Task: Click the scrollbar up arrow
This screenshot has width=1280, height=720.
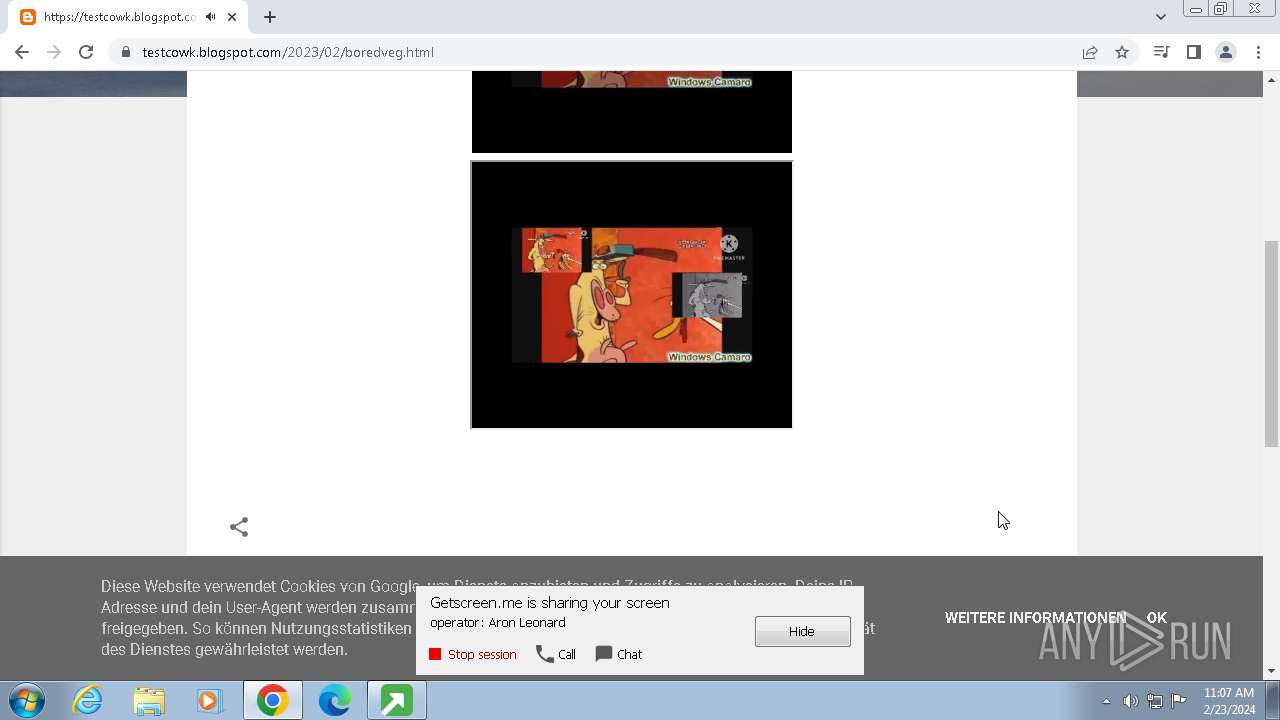Action: click(x=1271, y=79)
